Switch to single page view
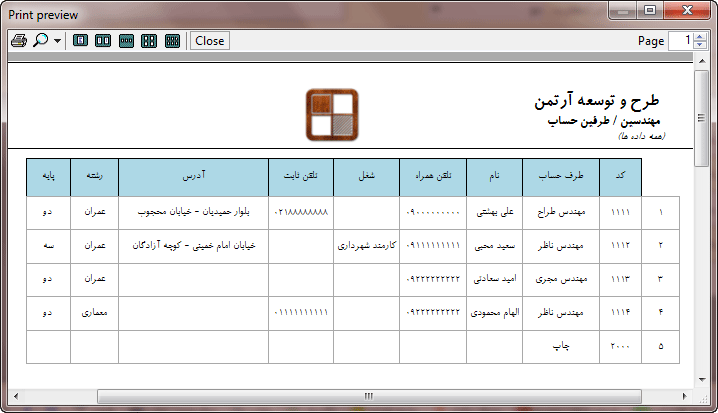 [79, 41]
